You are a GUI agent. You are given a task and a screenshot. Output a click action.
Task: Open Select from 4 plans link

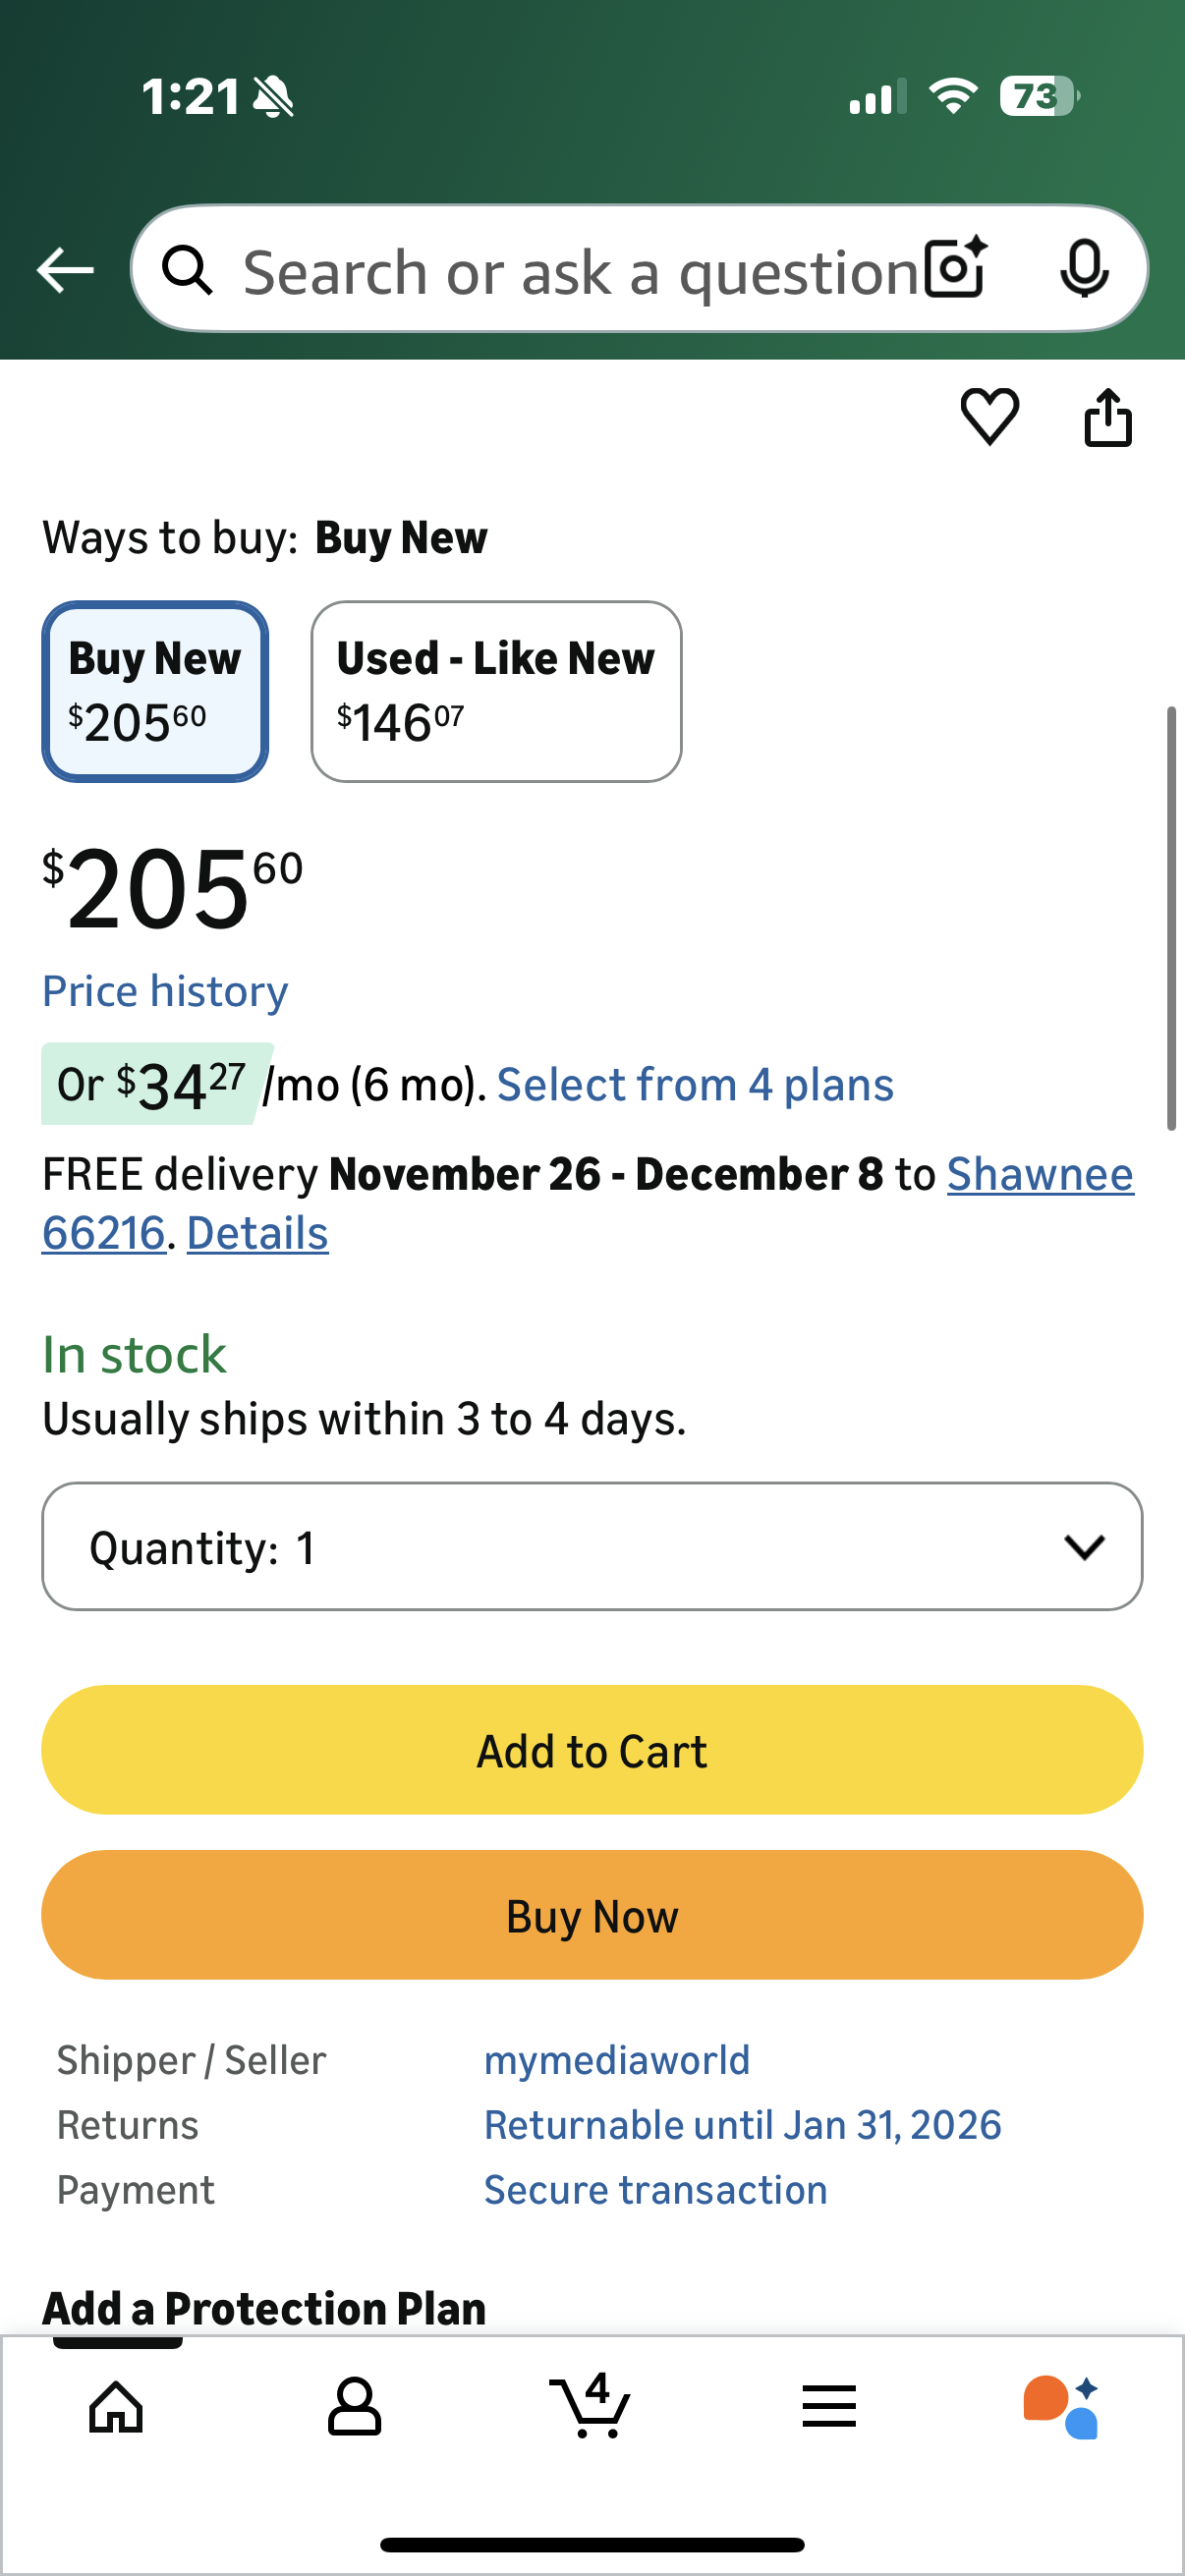[695, 1085]
